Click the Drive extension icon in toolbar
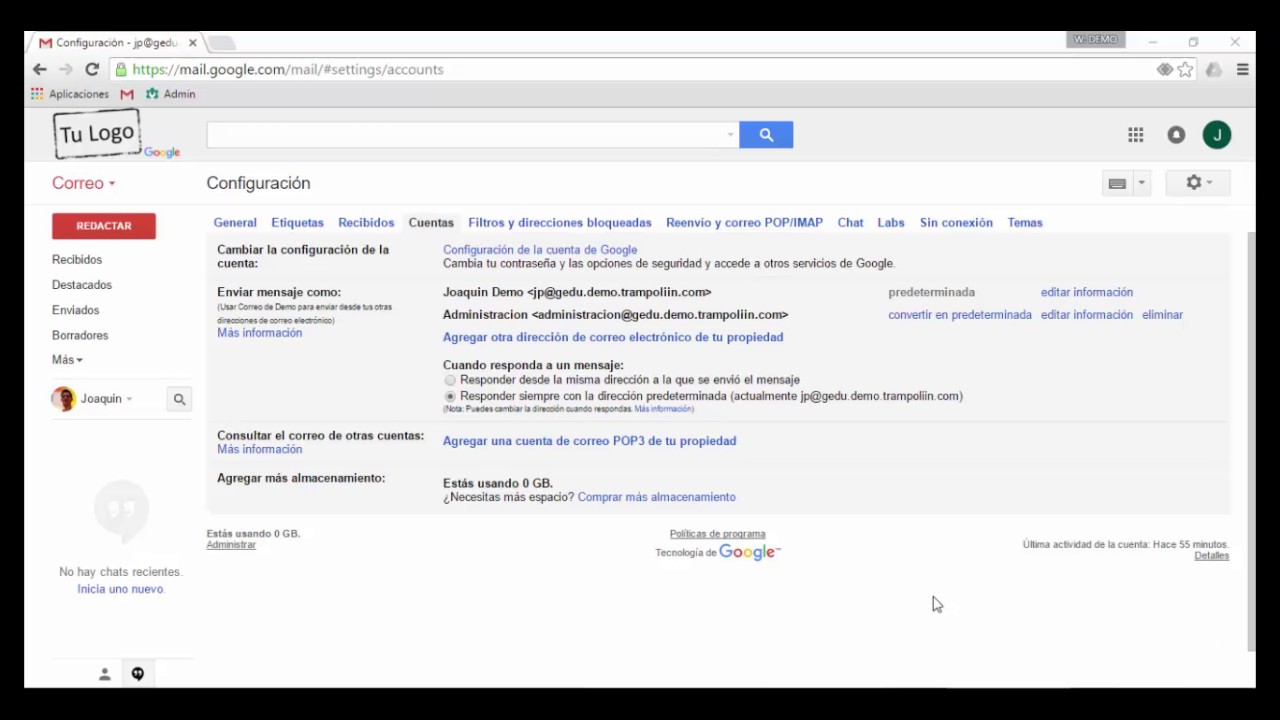 point(1213,70)
